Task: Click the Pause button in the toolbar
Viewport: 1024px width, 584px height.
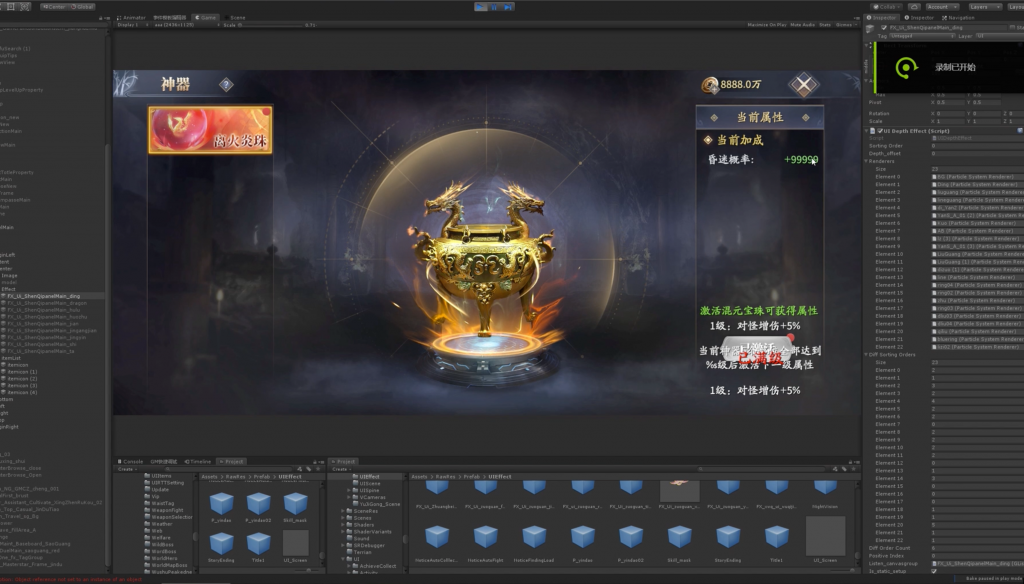Action: click(494, 7)
